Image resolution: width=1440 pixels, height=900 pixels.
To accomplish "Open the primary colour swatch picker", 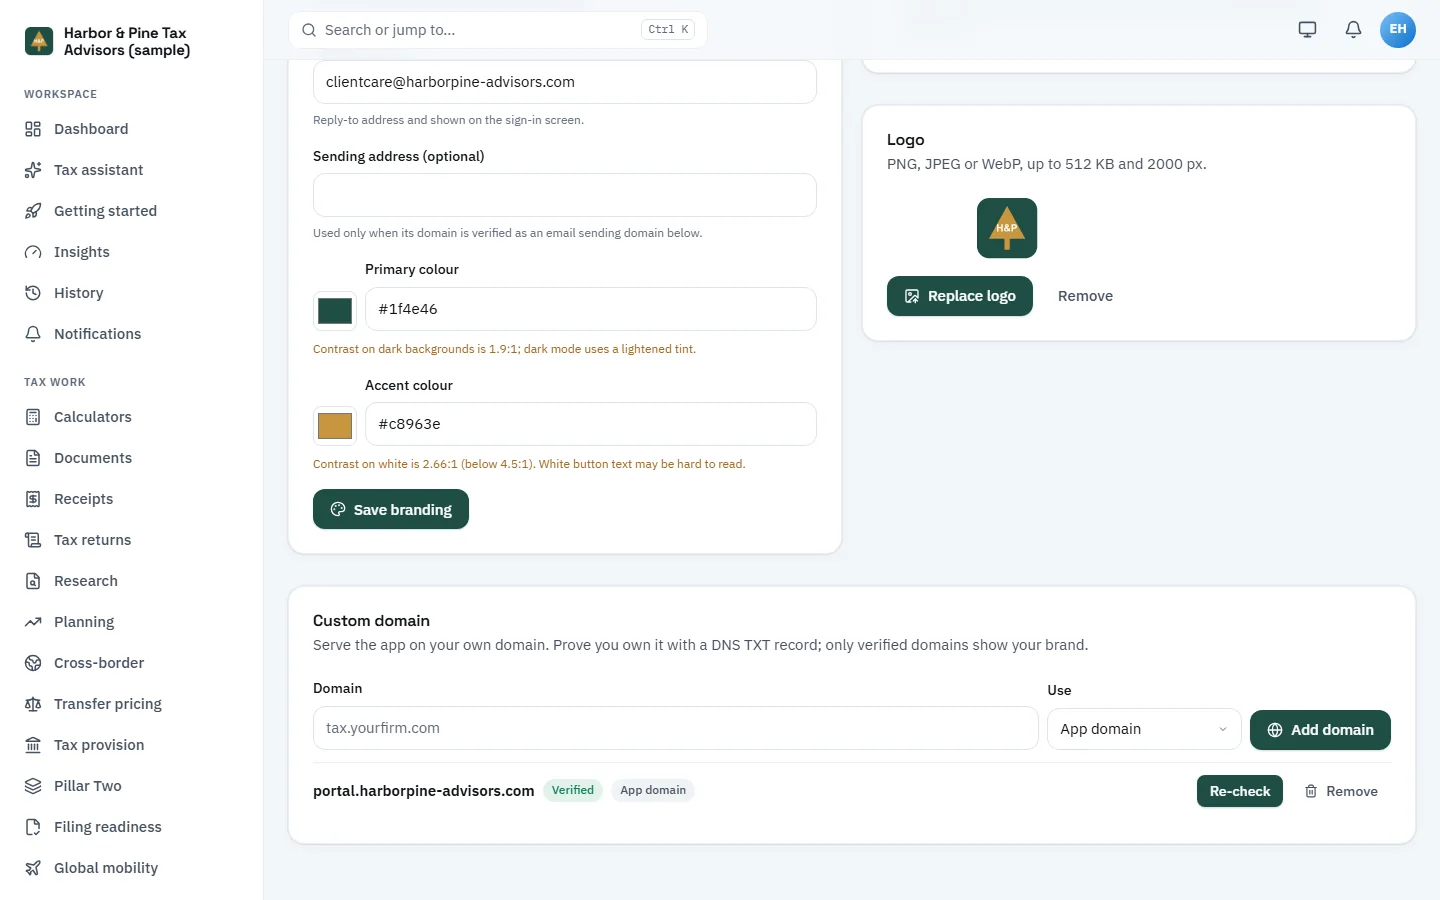I will tap(335, 311).
